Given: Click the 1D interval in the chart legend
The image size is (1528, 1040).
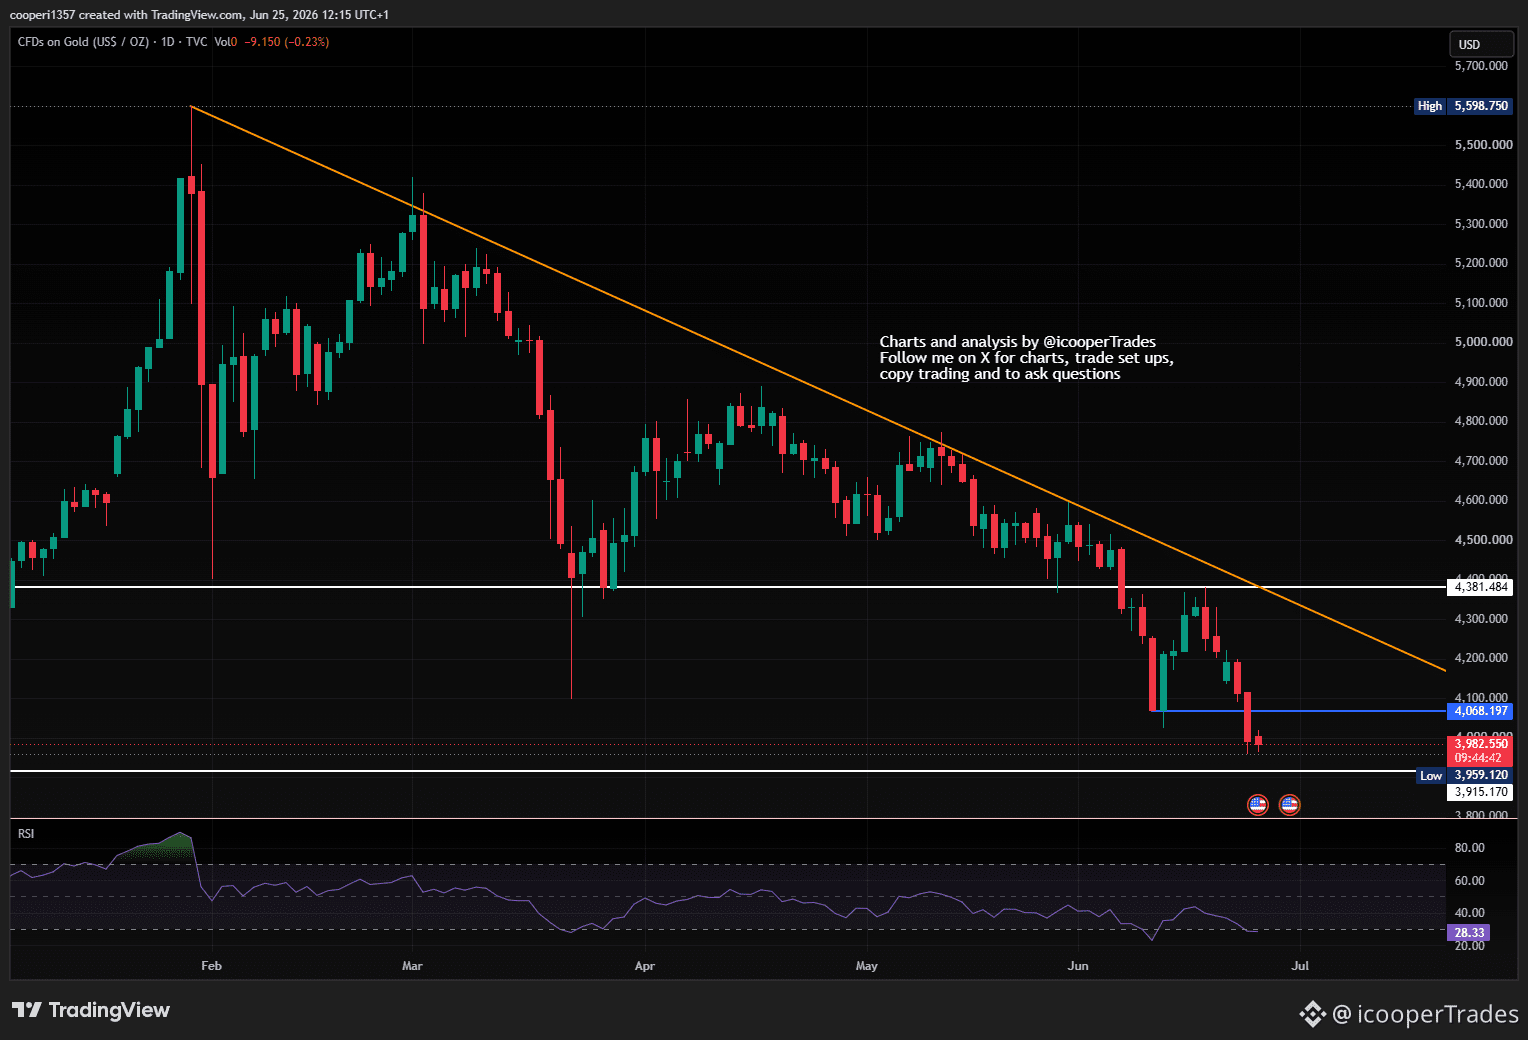Looking at the screenshot, I should pos(168,42).
